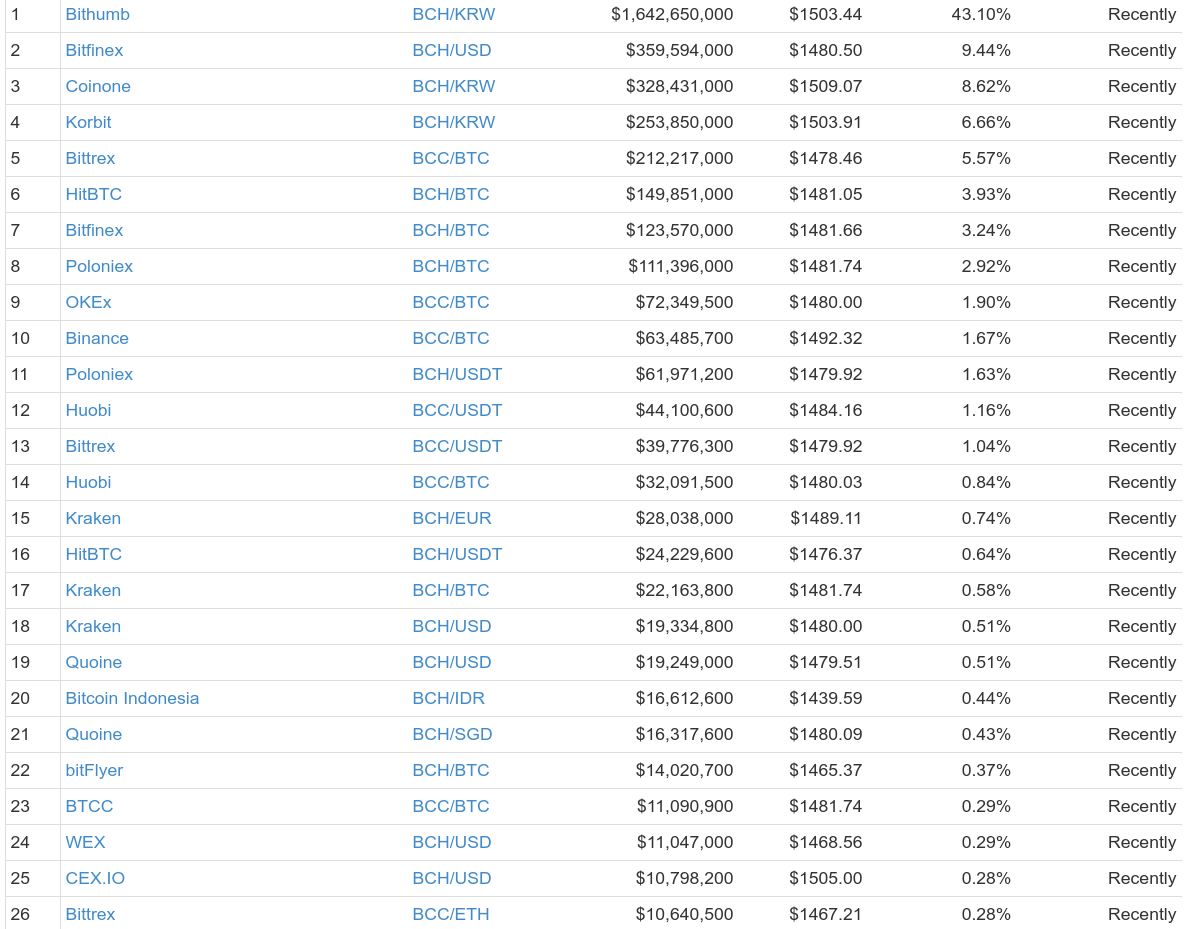1202x929 pixels.
Task: Open BCC/BTC pair in row 14
Action: point(450,482)
